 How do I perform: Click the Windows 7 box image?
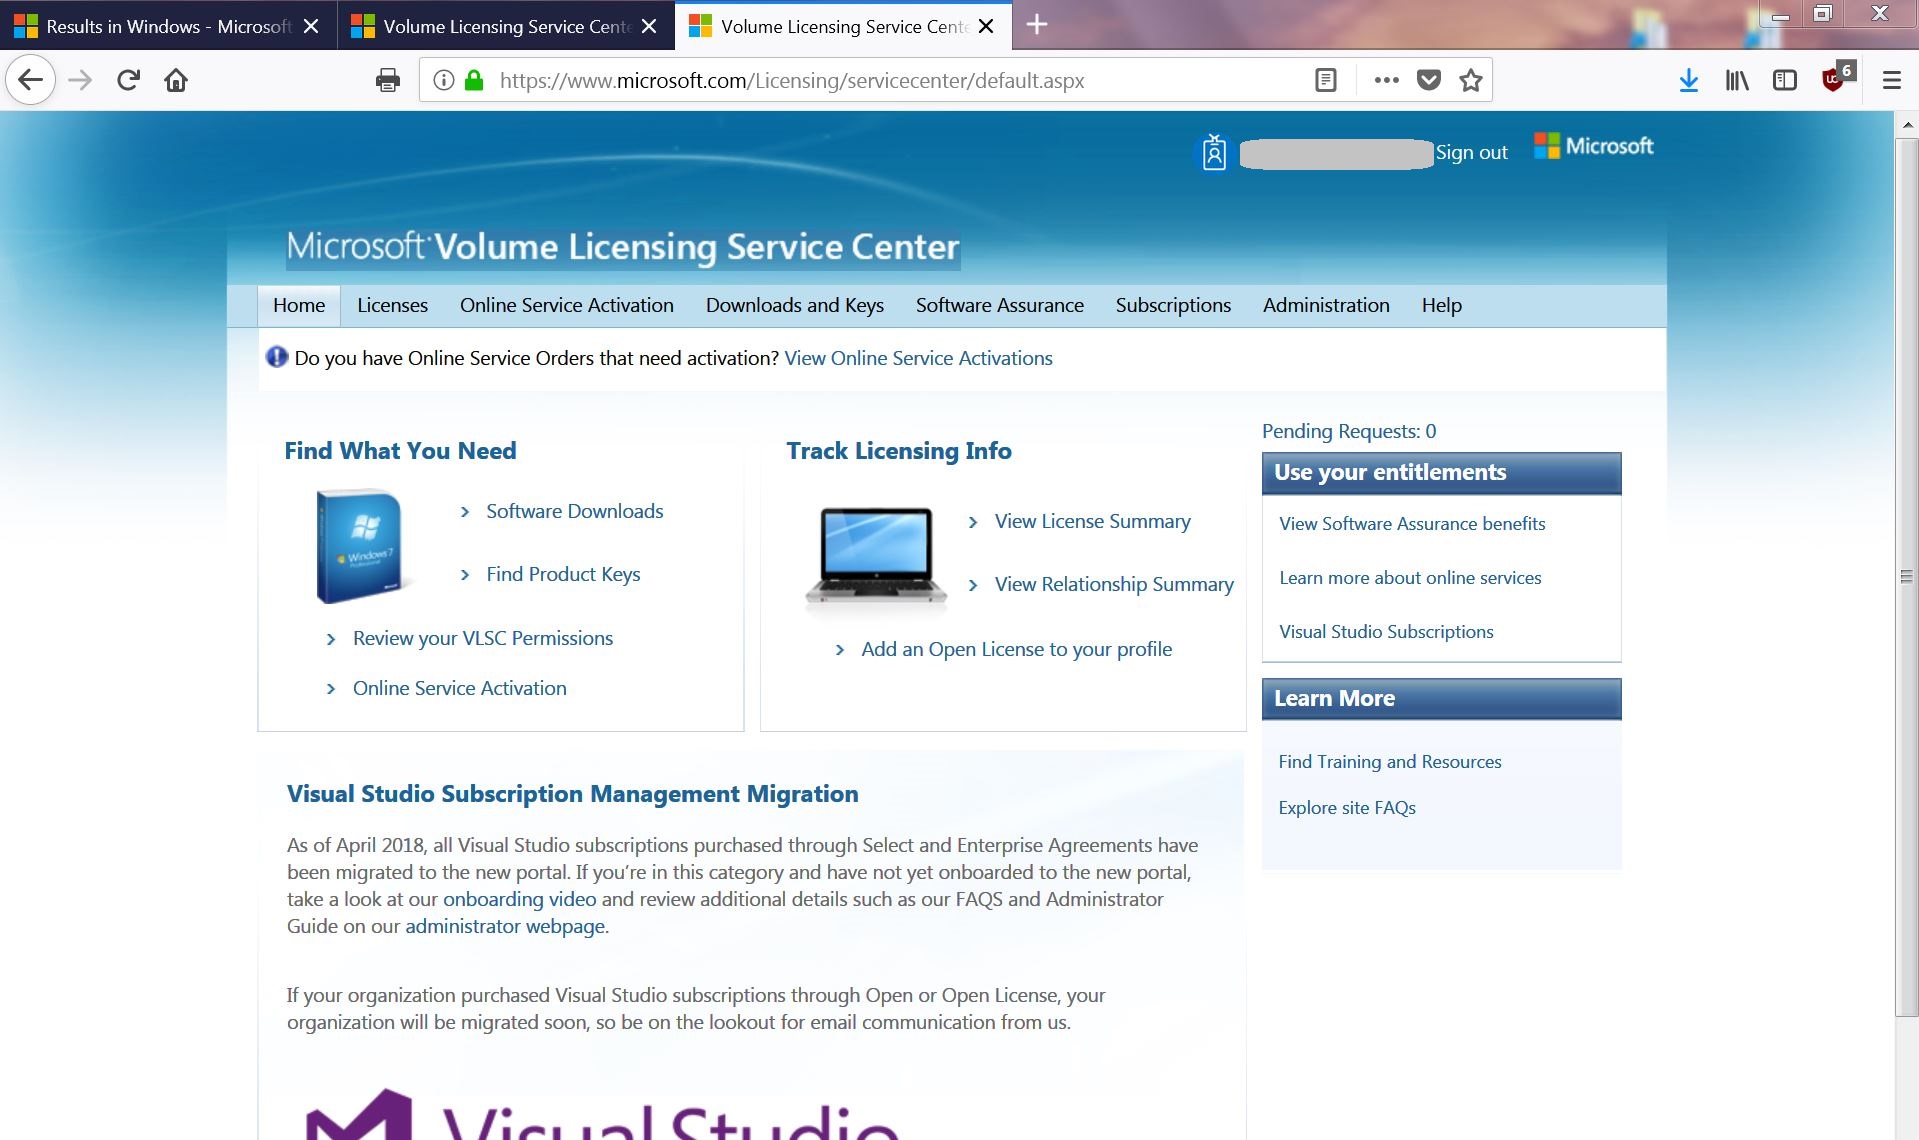pos(360,545)
